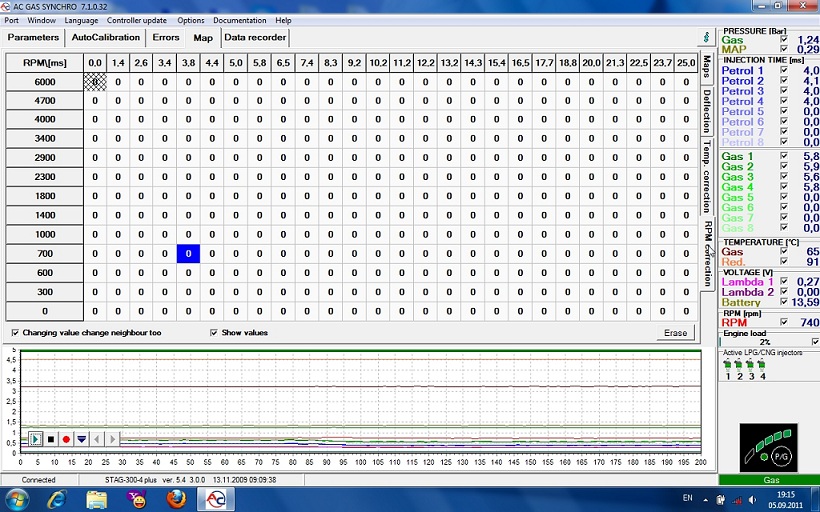Toggle the 'Show values' checkbox
Viewport: 820px width, 512px height.
(x=214, y=333)
